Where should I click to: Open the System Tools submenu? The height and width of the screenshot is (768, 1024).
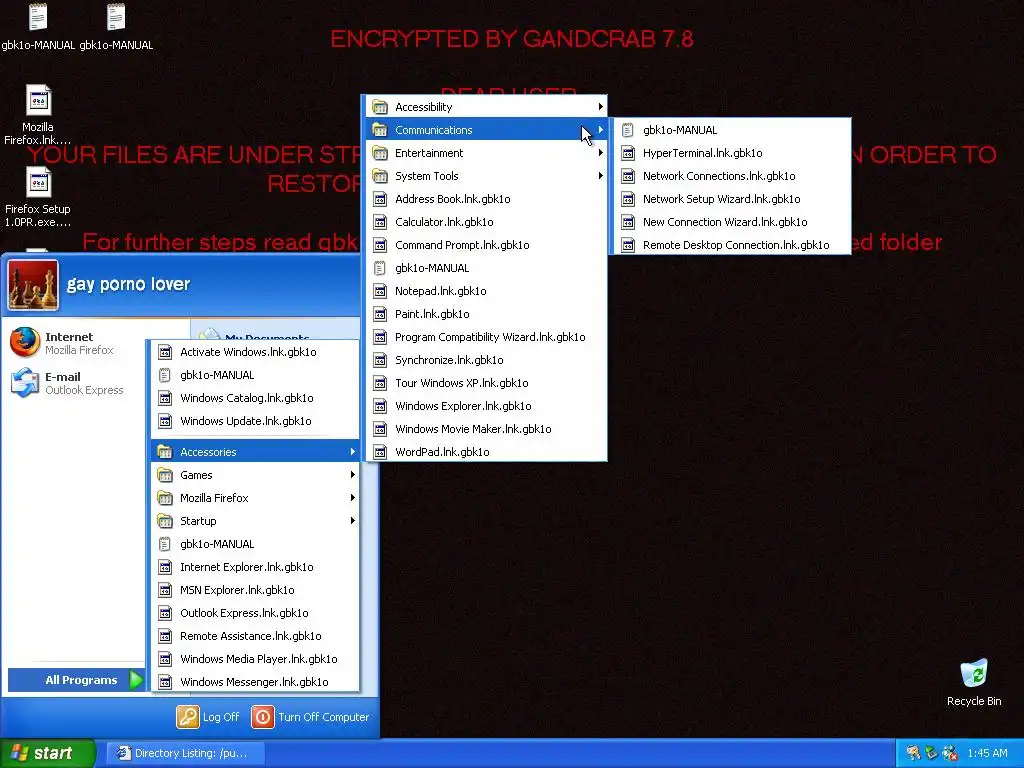pos(487,176)
